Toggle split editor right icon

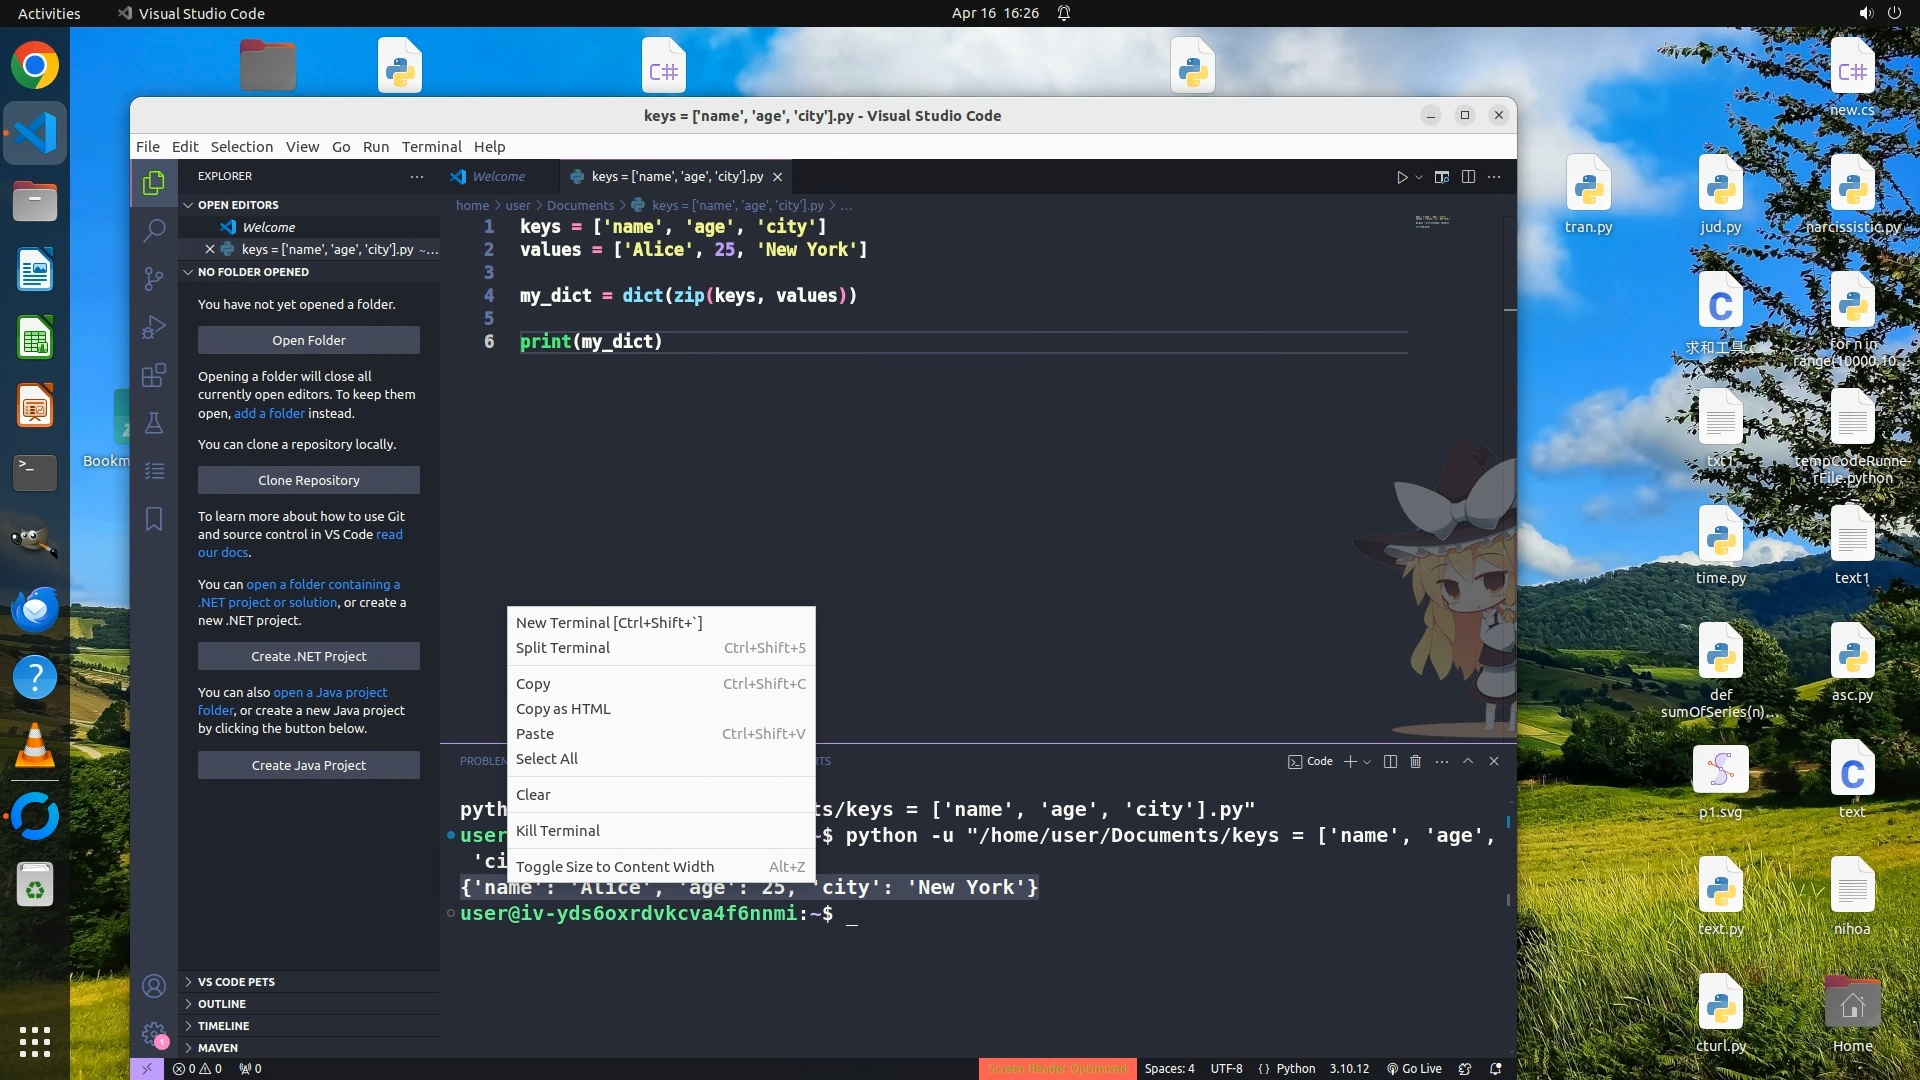(1468, 177)
